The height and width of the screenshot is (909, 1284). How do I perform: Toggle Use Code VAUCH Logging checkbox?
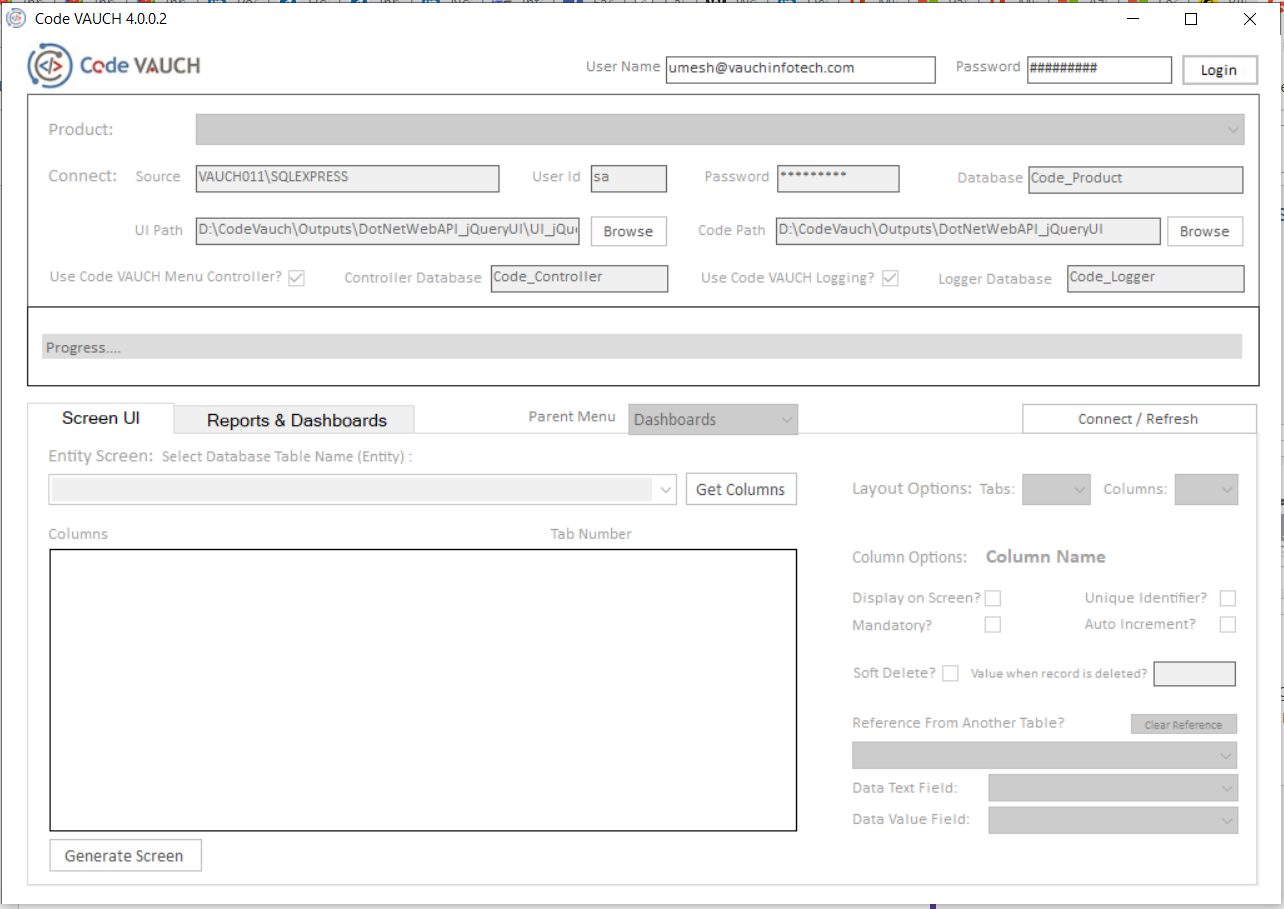[x=889, y=278]
